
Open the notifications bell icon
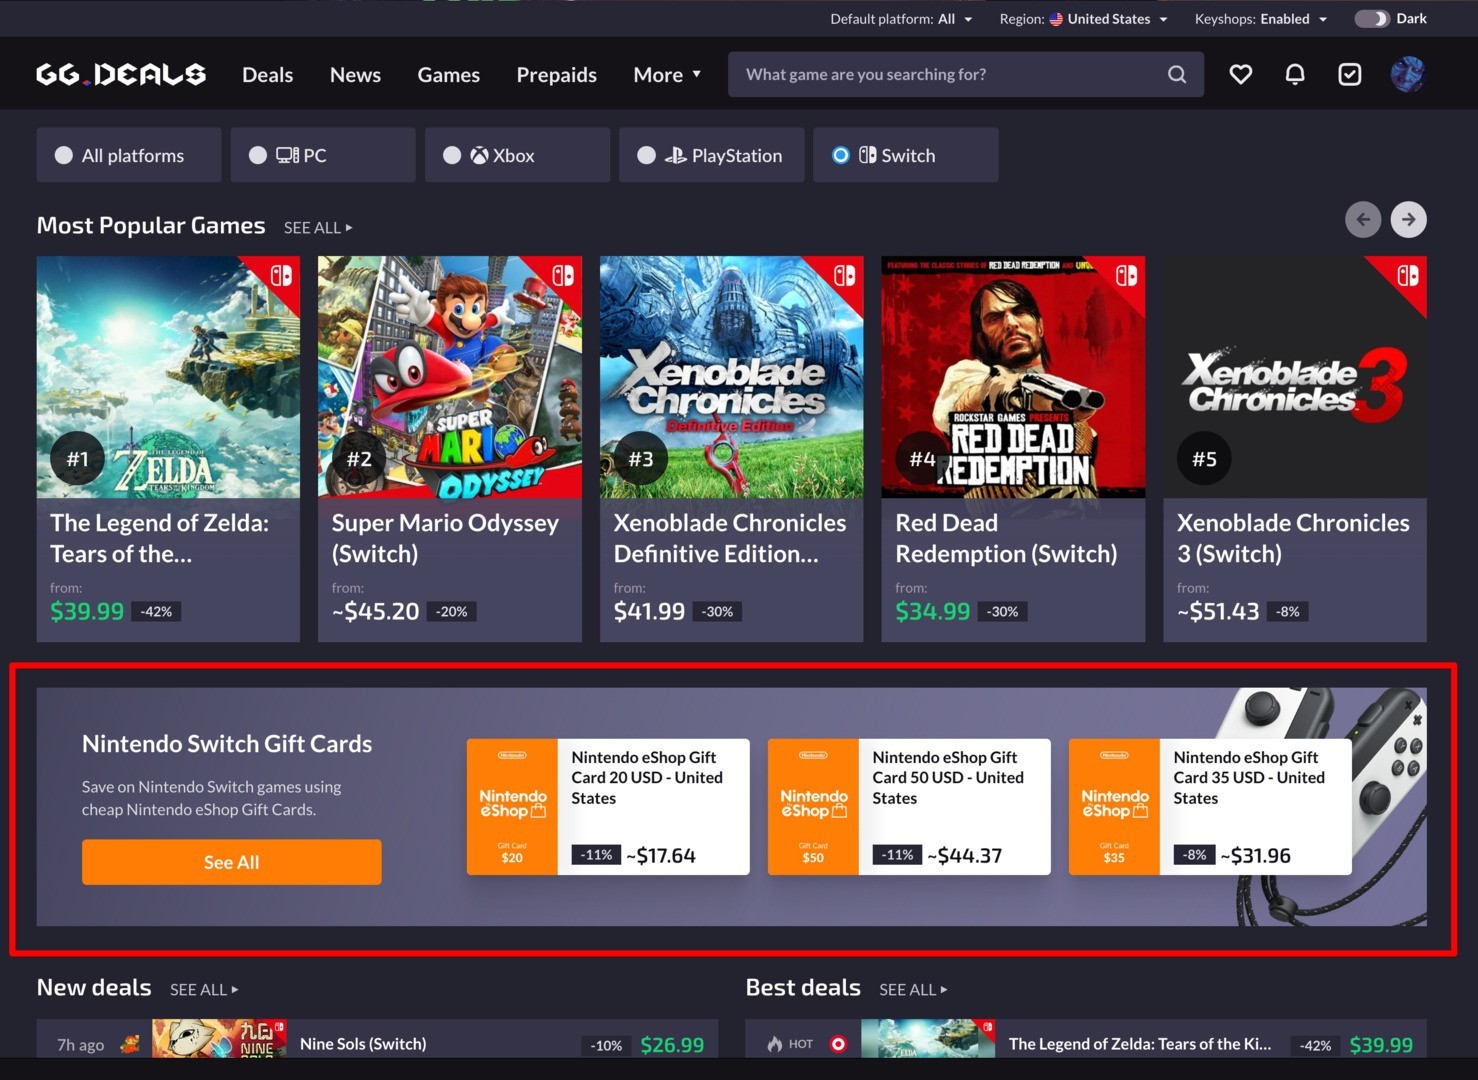point(1295,74)
